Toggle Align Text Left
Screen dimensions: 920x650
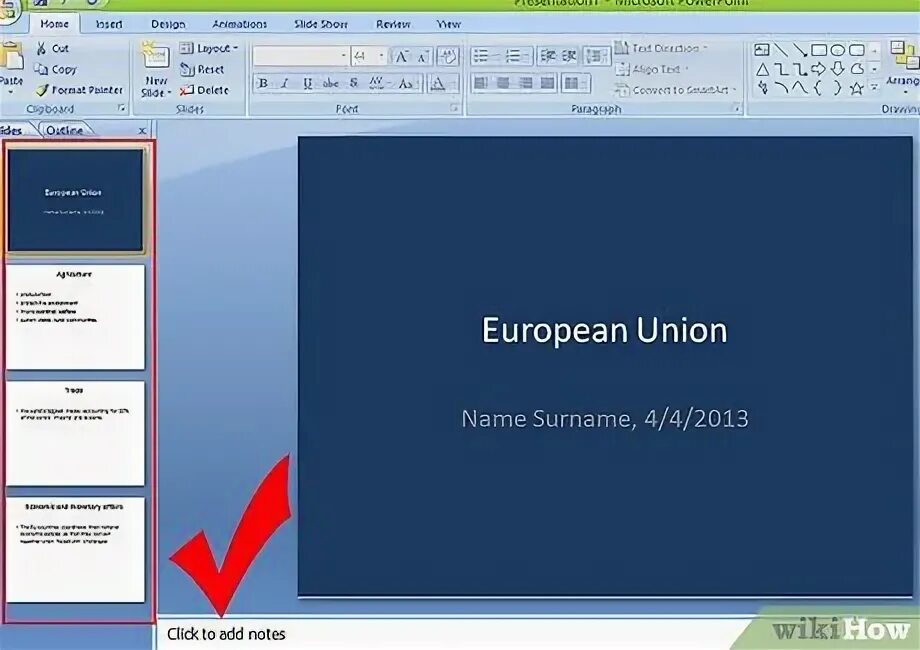481,83
